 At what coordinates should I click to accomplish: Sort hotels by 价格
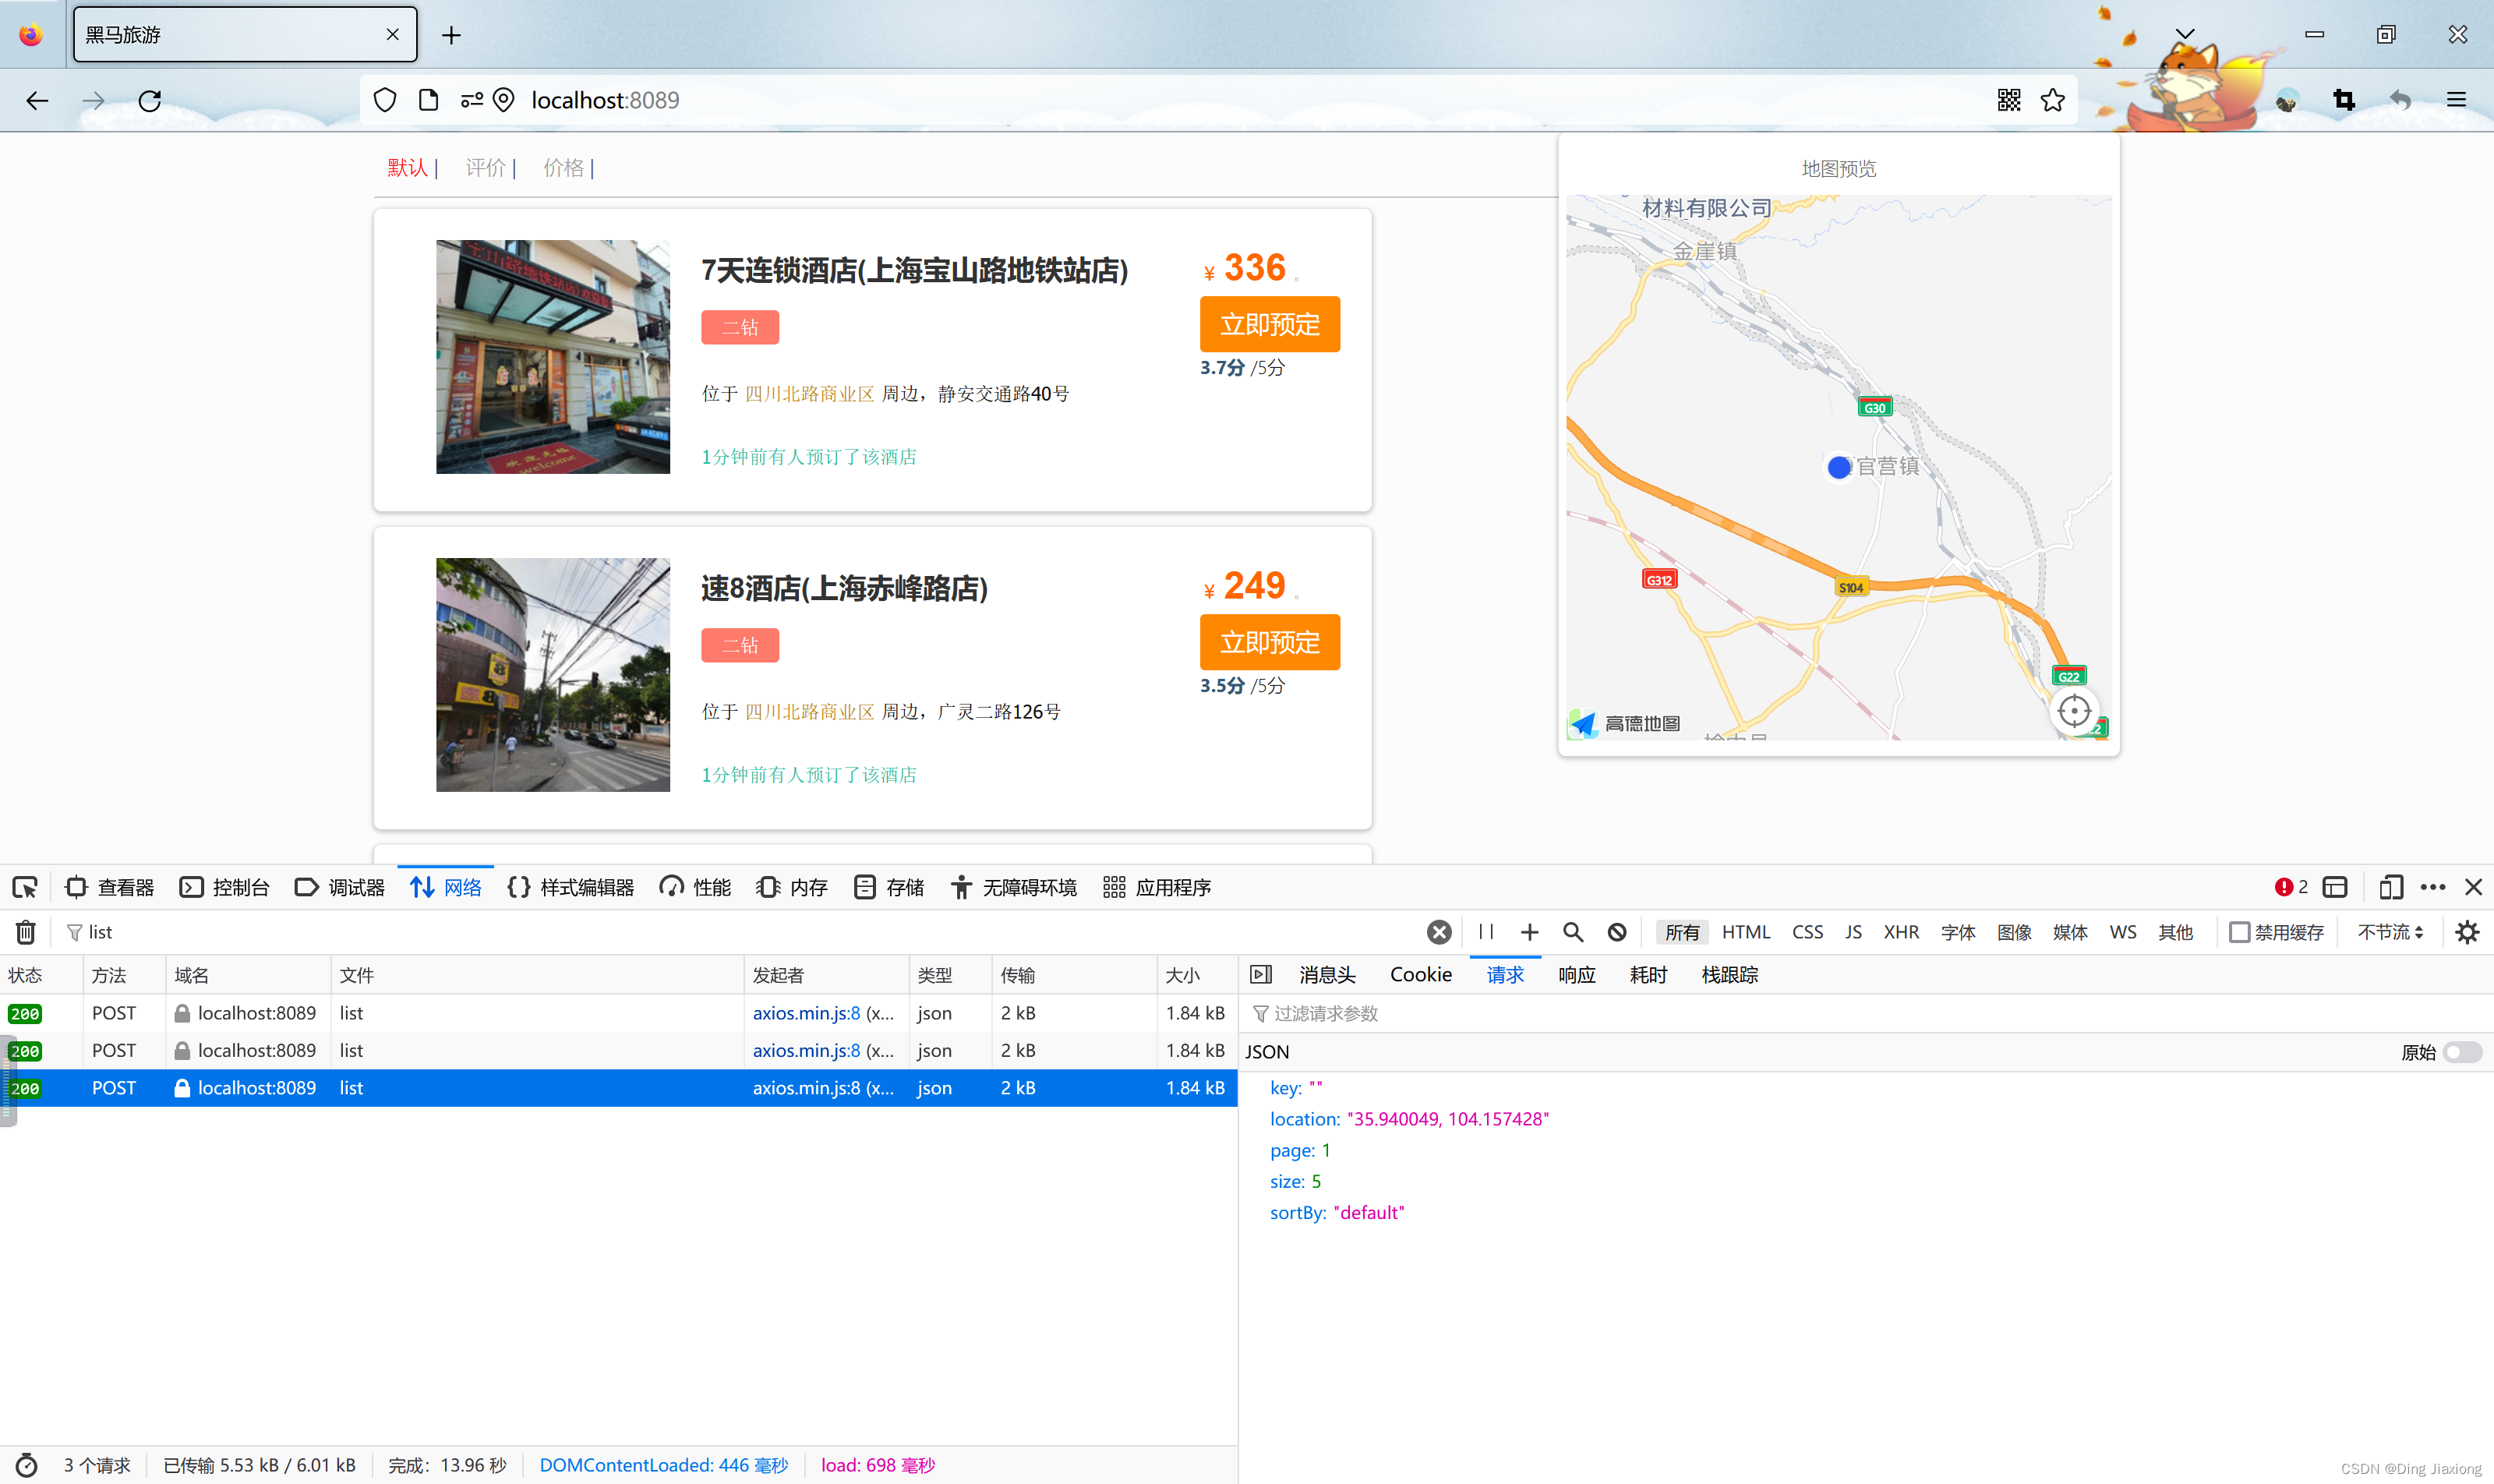pyautogui.click(x=564, y=168)
